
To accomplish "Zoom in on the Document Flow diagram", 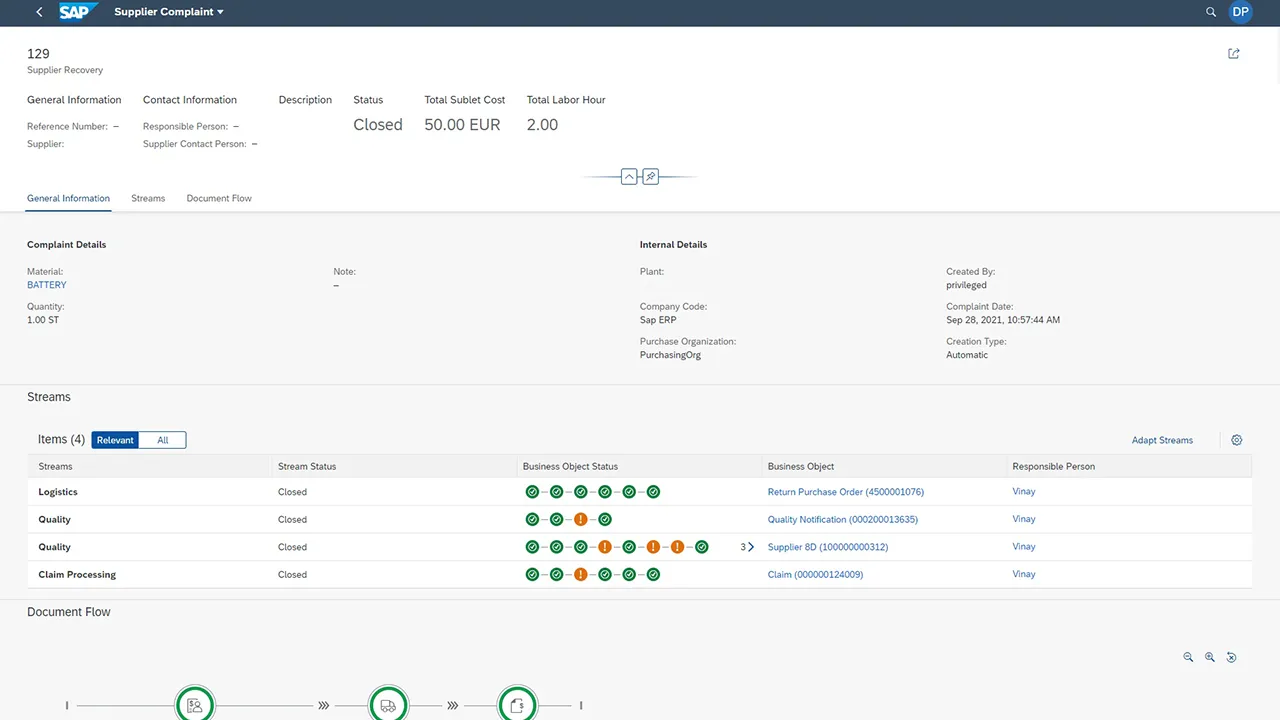I will coord(1210,657).
